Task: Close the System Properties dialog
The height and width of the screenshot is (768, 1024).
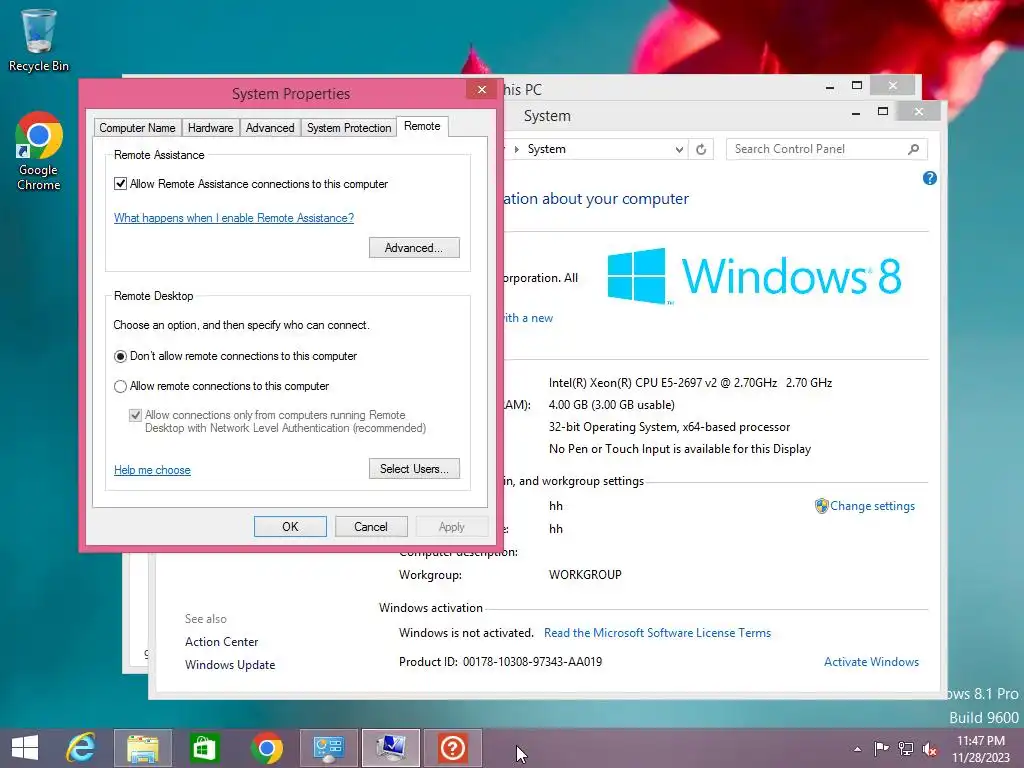Action: (x=482, y=89)
